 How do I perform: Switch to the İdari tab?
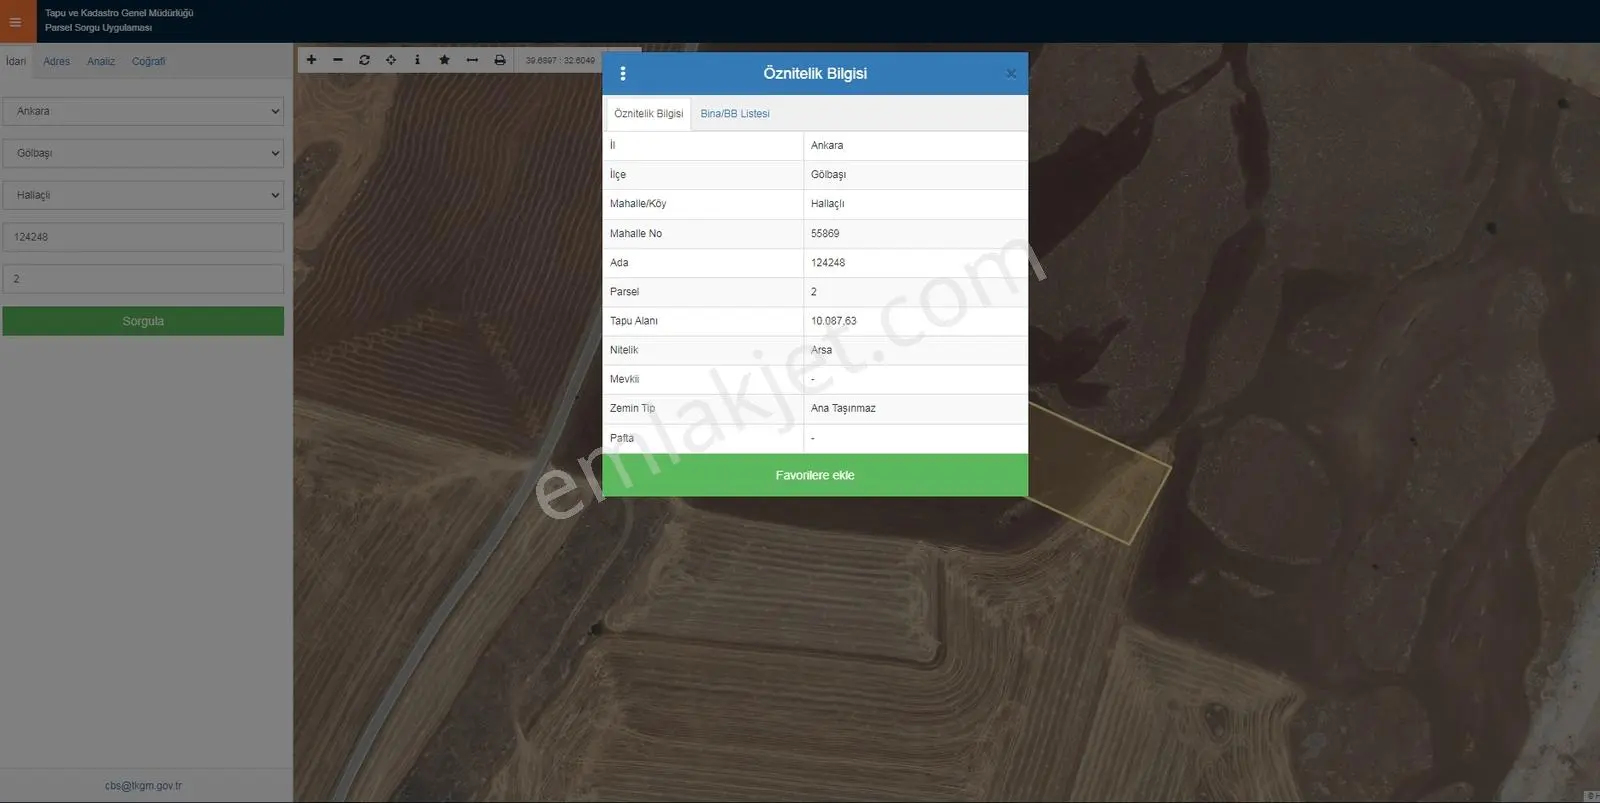click(x=16, y=61)
